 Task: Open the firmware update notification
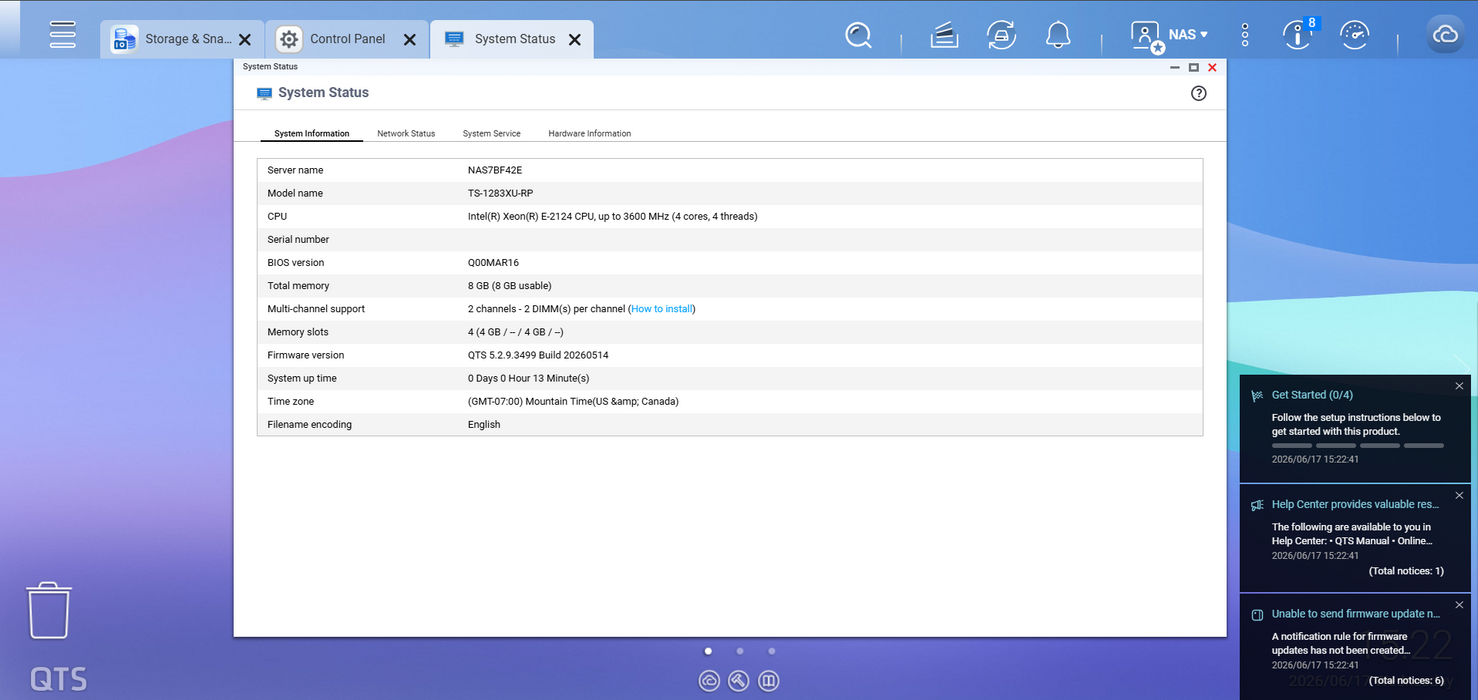point(1355,646)
